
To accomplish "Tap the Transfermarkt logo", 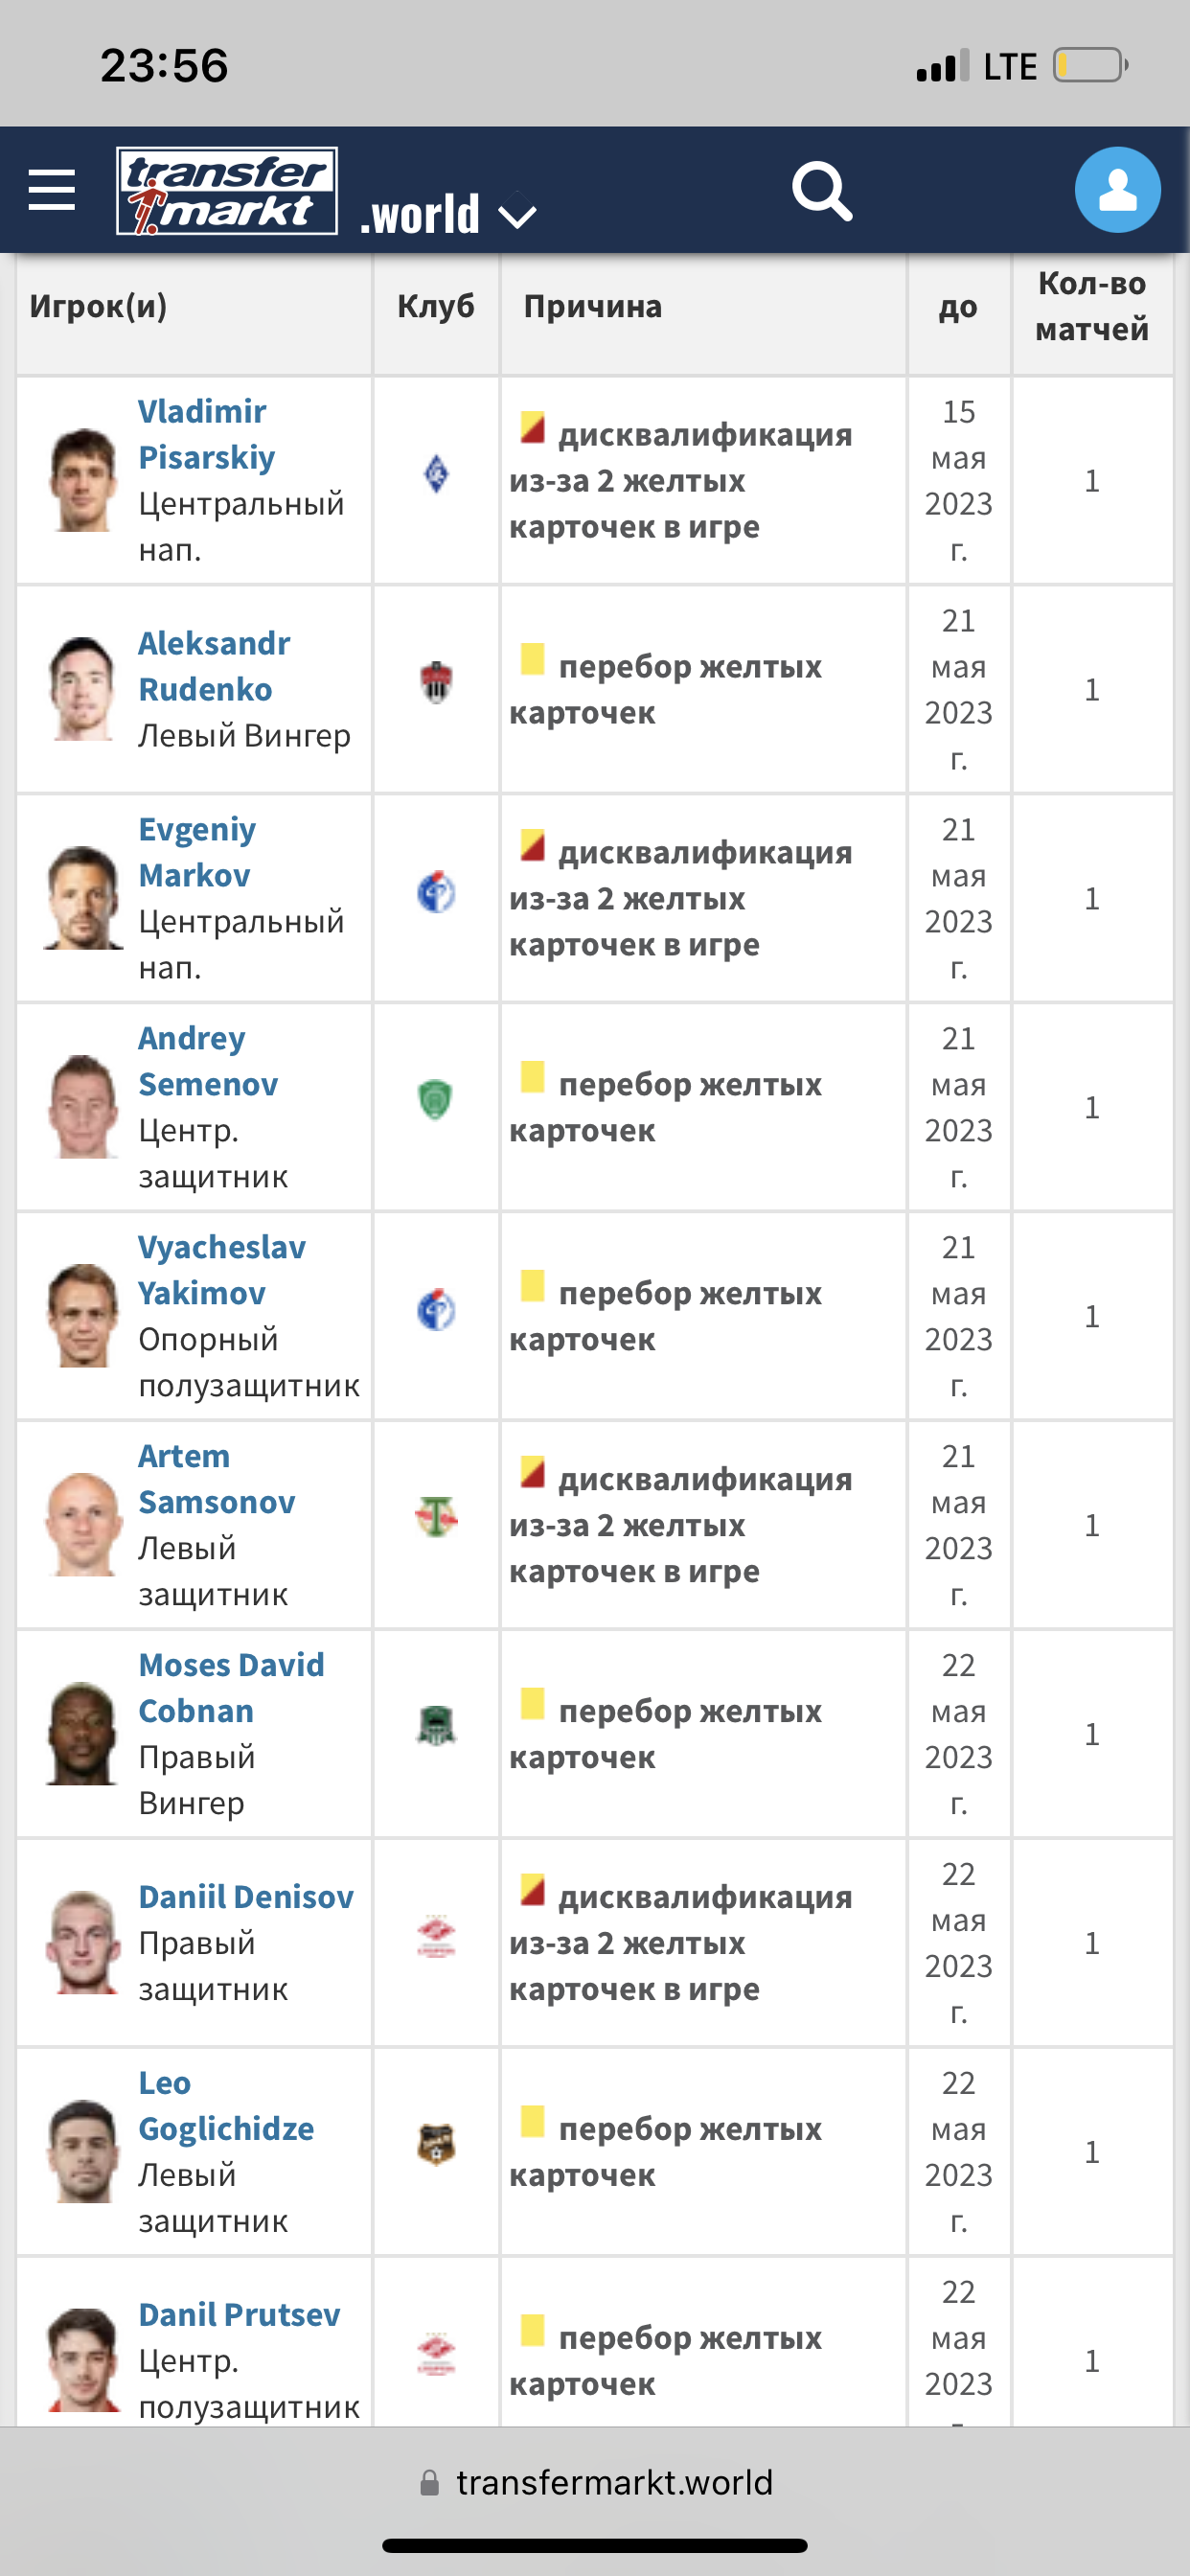I will 227,191.
